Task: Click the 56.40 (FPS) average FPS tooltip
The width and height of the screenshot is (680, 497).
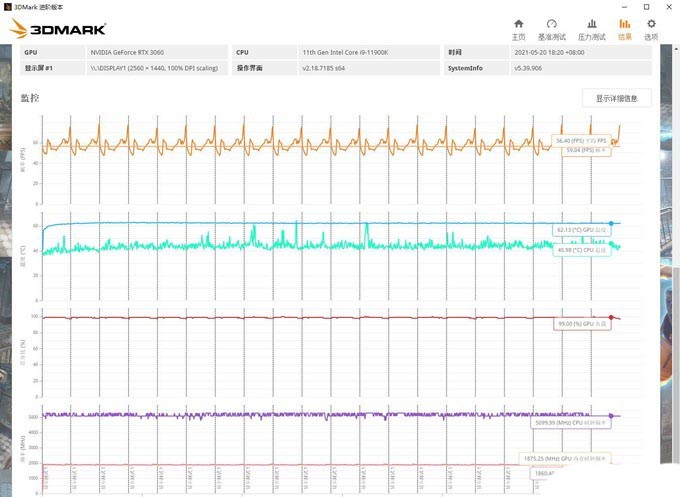Action: [581, 141]
